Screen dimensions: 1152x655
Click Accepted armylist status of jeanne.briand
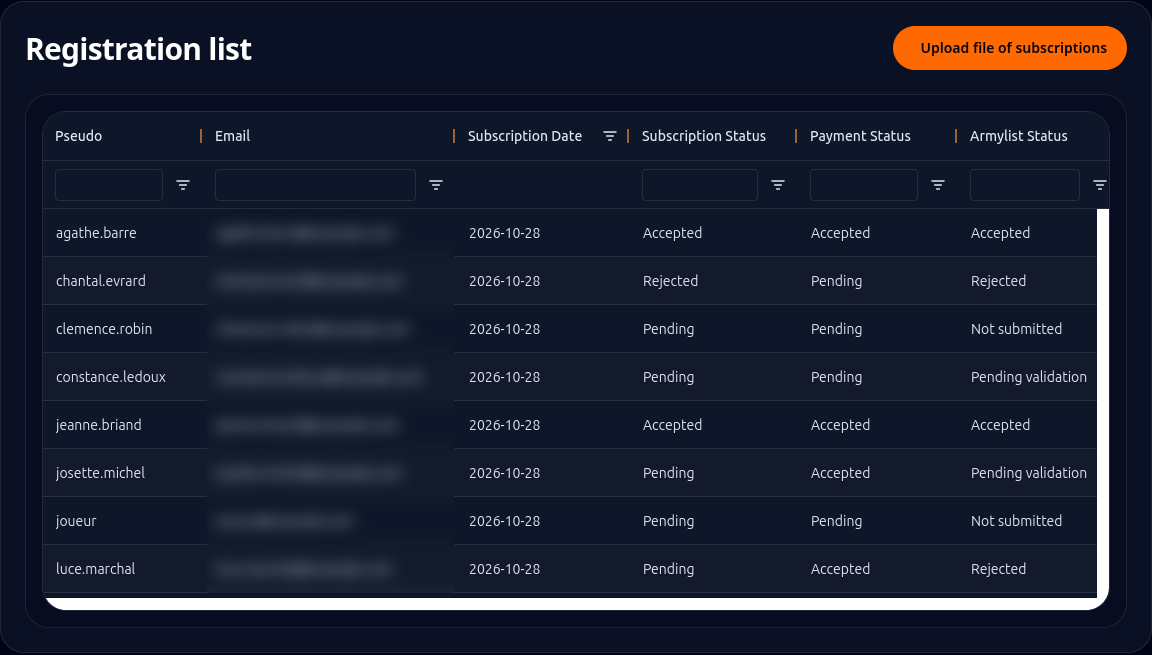(1000, 425)
